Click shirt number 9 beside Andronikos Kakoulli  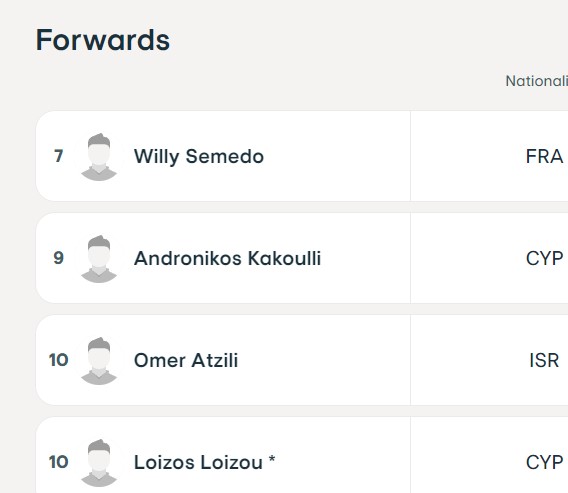point(59,258)
